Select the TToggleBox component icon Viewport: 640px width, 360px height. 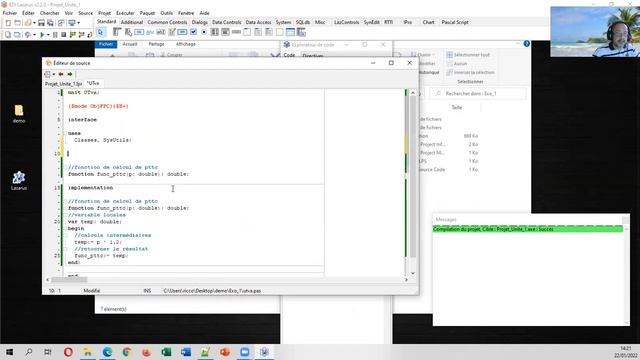click(182, 32)
